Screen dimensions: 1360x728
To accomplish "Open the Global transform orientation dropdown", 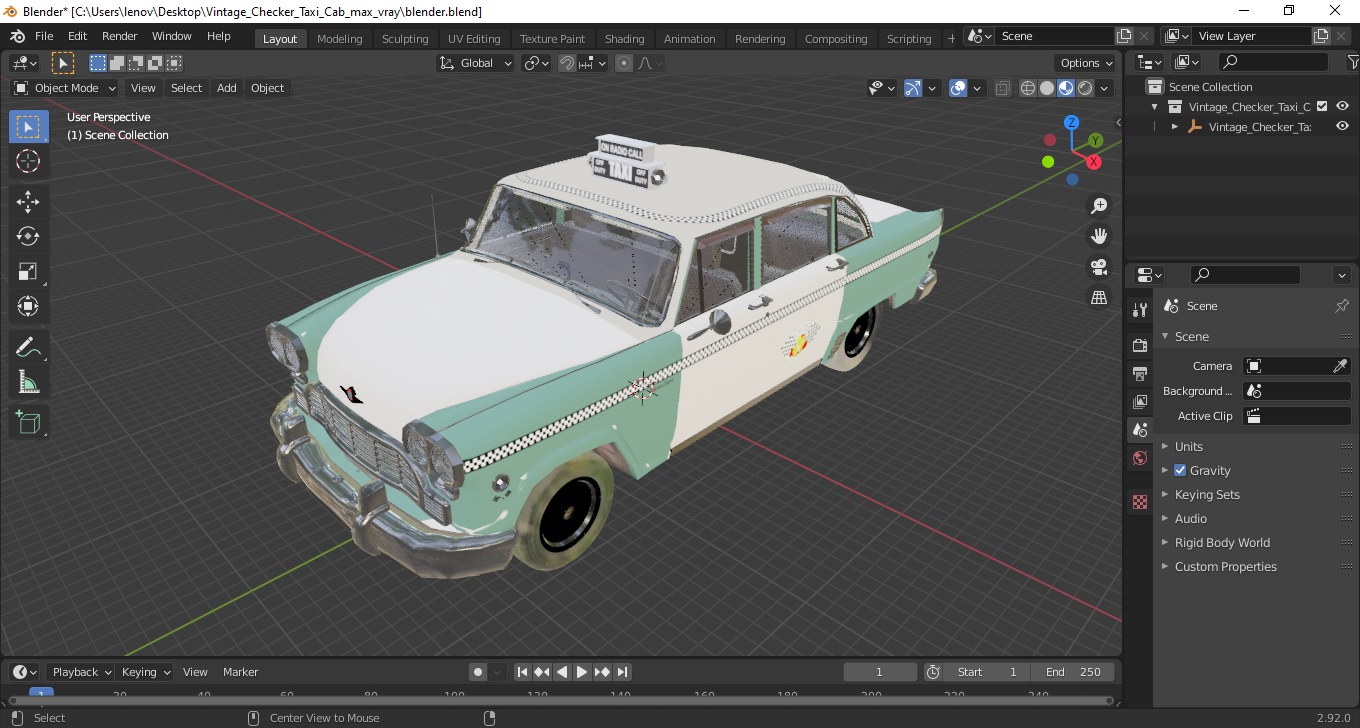I will (476, 63).
